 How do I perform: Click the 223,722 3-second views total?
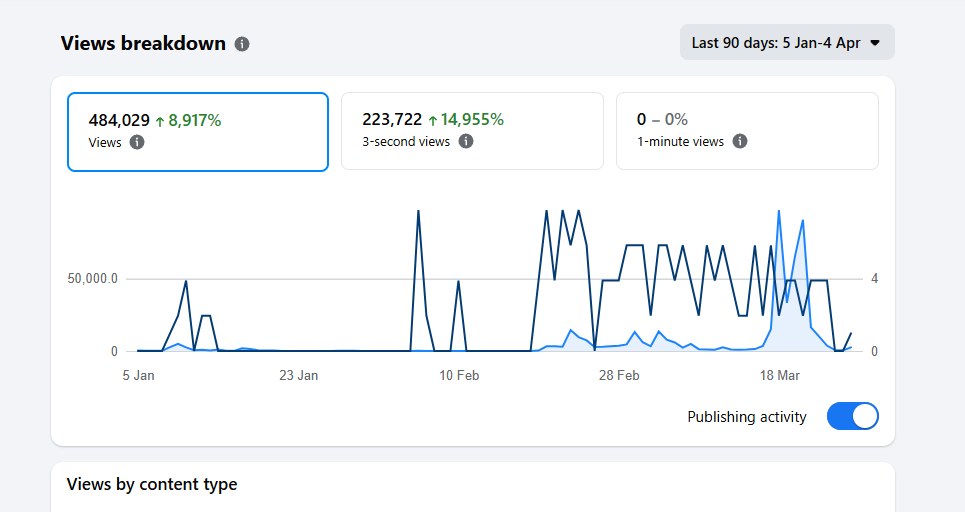pos(392,119)
